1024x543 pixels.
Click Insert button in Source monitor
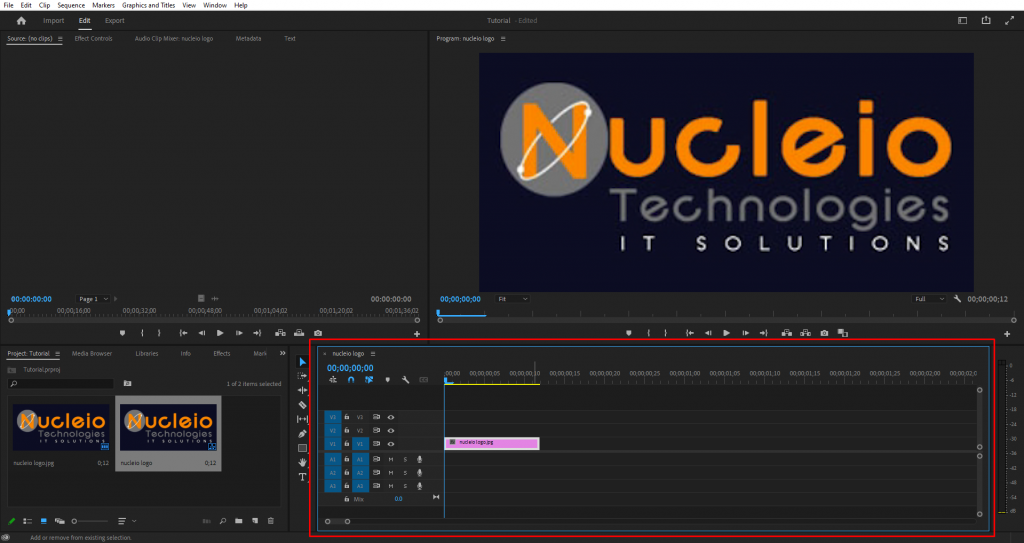pos(280,333)
